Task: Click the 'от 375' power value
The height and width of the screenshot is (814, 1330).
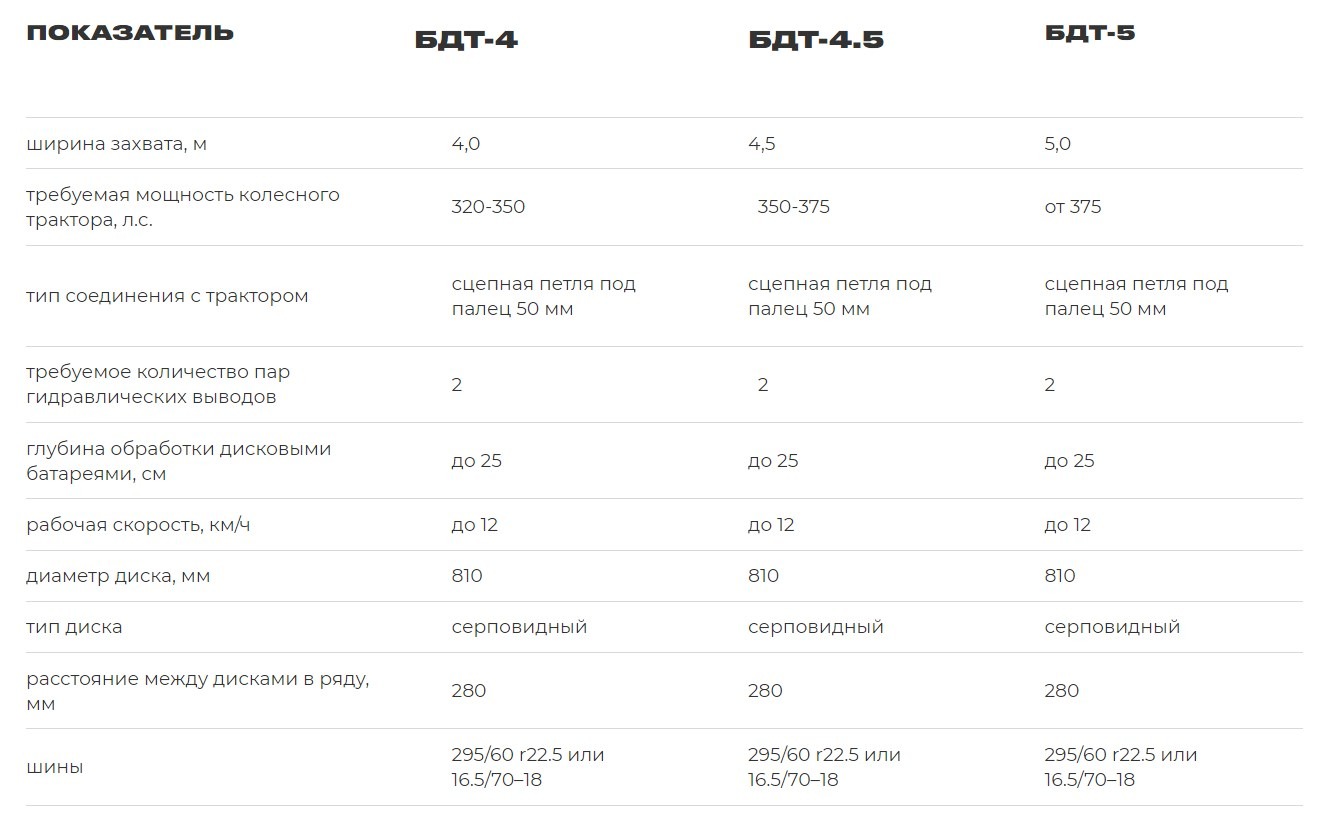Action: click(1073, 207)
